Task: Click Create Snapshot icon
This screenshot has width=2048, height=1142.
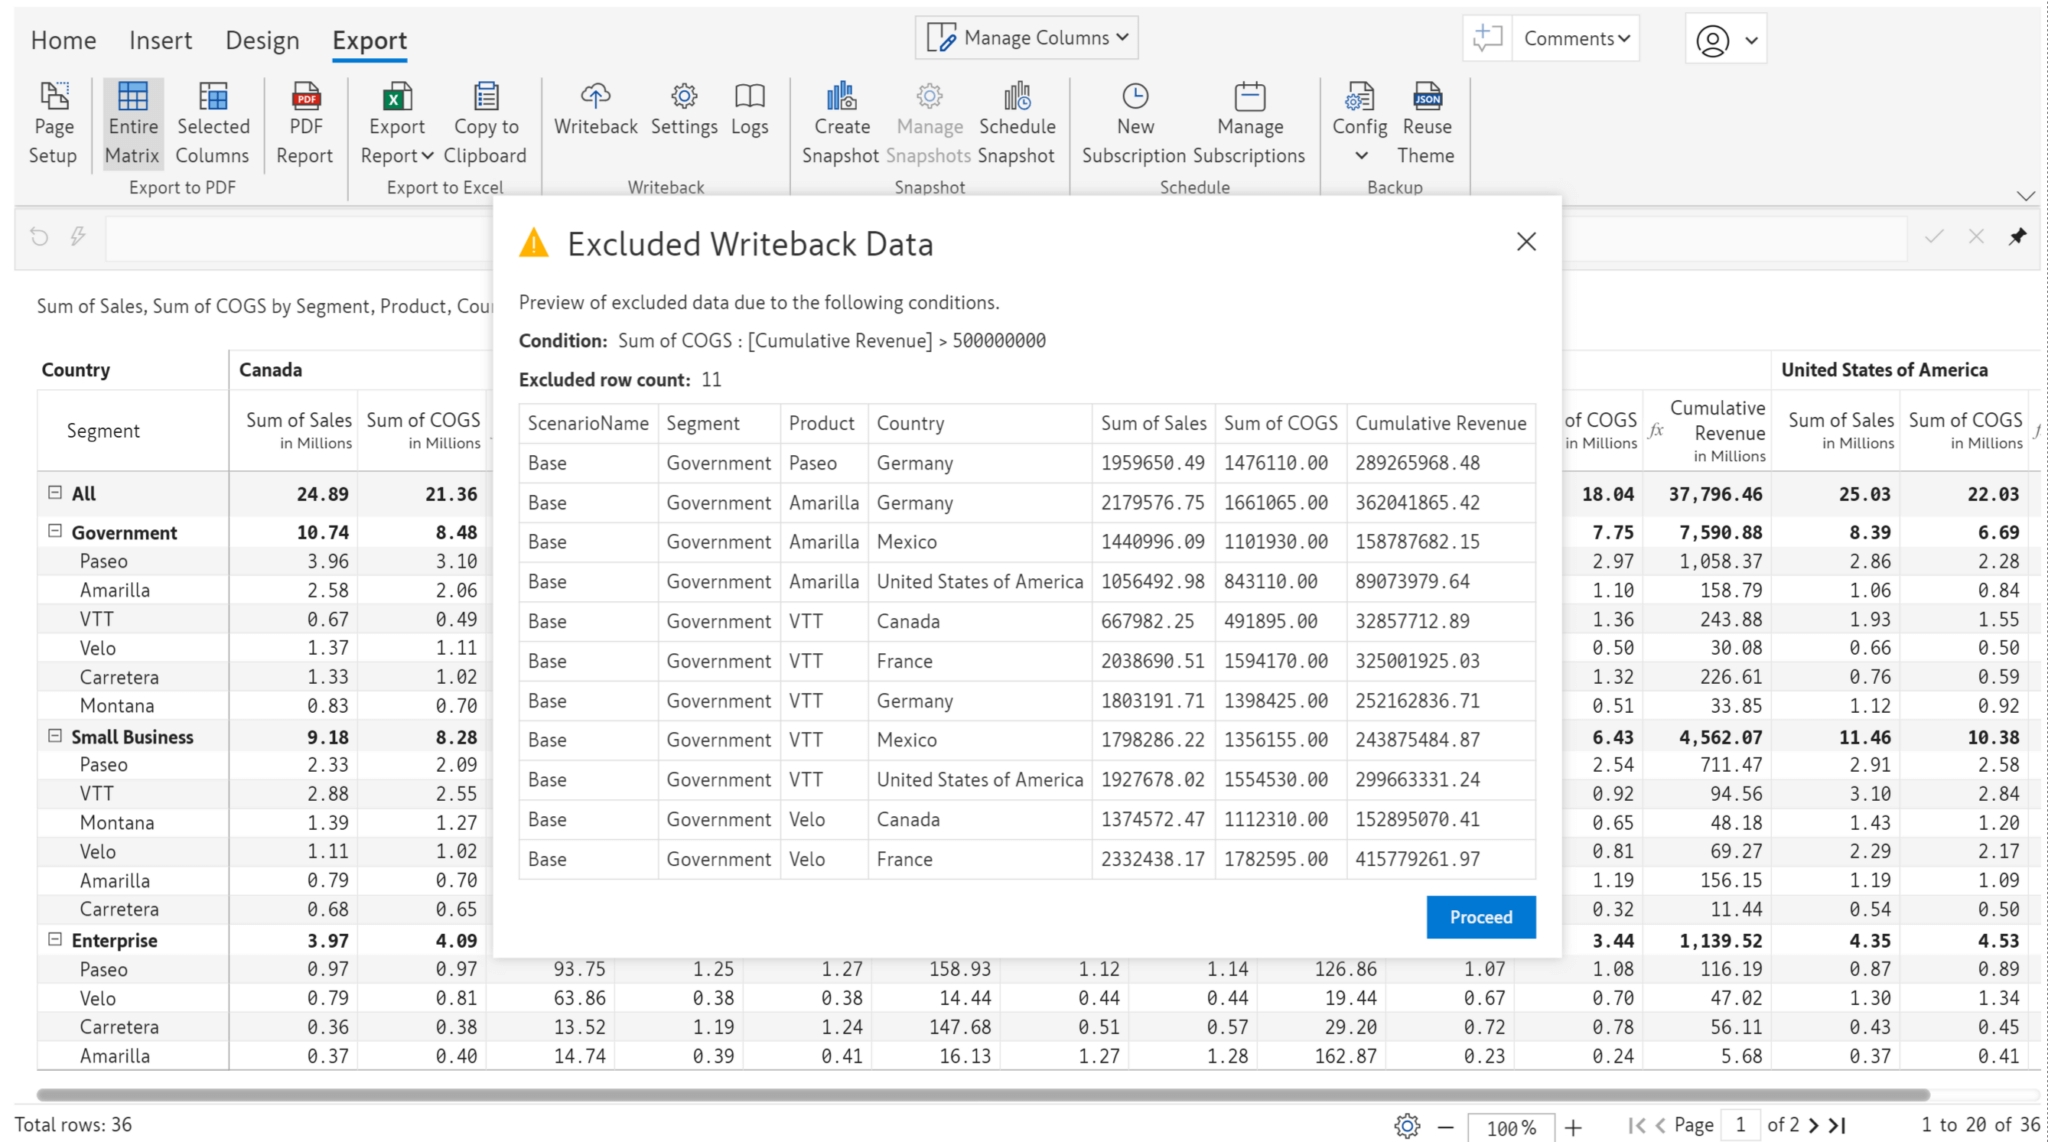Action: (841, 97)
